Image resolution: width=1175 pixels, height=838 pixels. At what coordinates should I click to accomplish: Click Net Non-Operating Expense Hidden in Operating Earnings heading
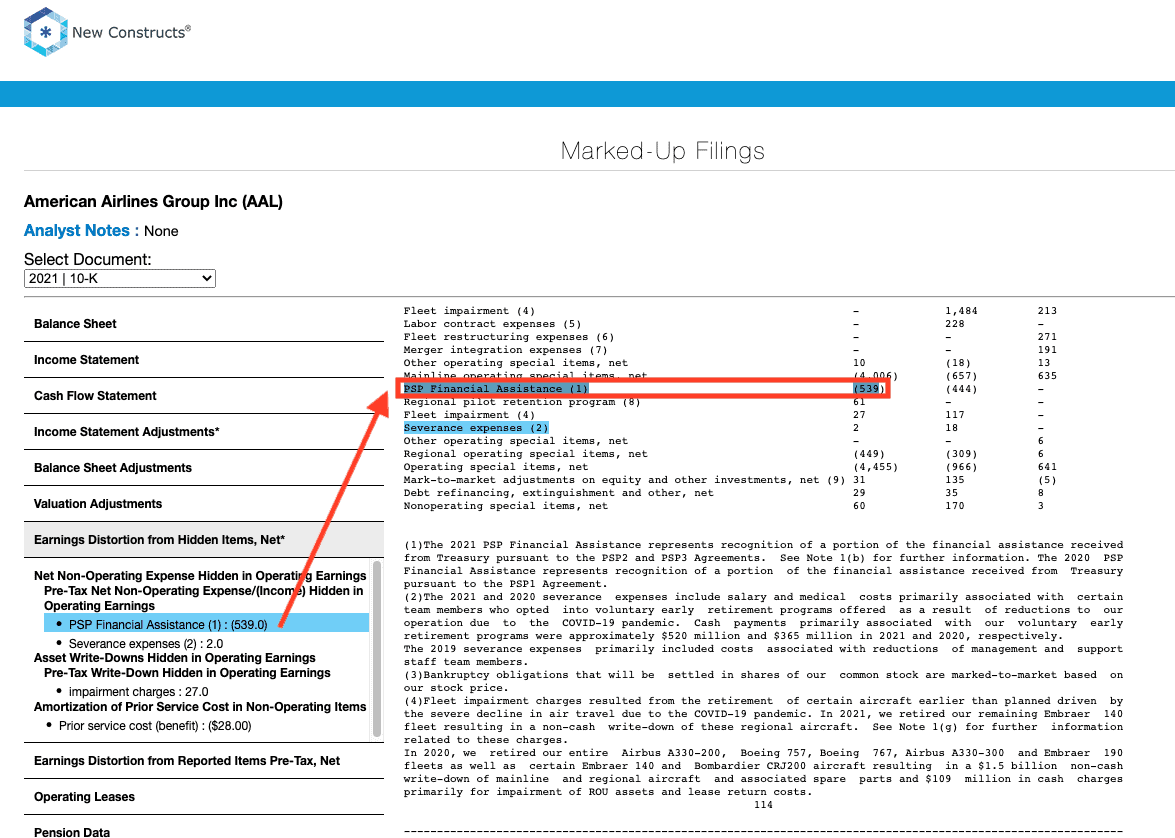(200, 576)
